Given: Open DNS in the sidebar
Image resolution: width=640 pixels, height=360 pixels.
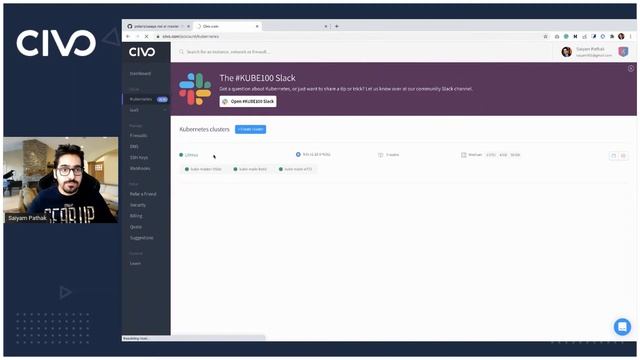Looking at the screenshot, I should (134, 146).
